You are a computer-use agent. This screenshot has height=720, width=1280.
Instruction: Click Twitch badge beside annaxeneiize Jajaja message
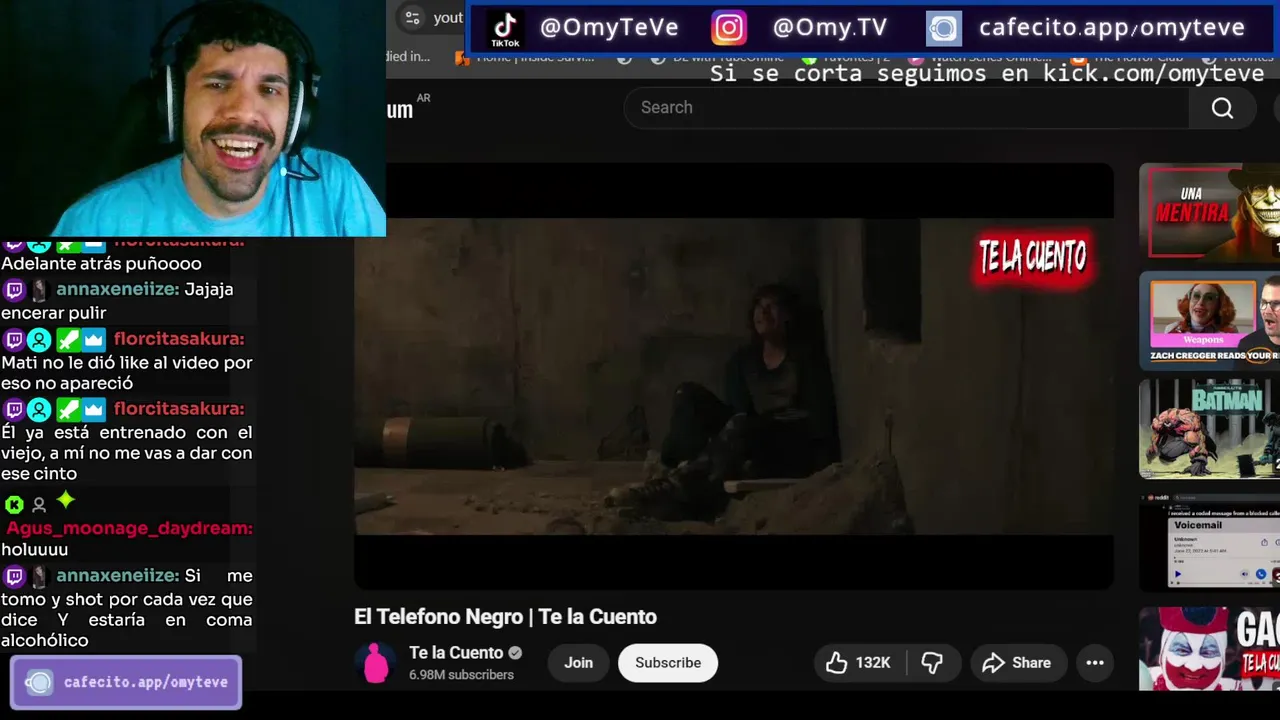pyautogui.click(x=14, y=291)
